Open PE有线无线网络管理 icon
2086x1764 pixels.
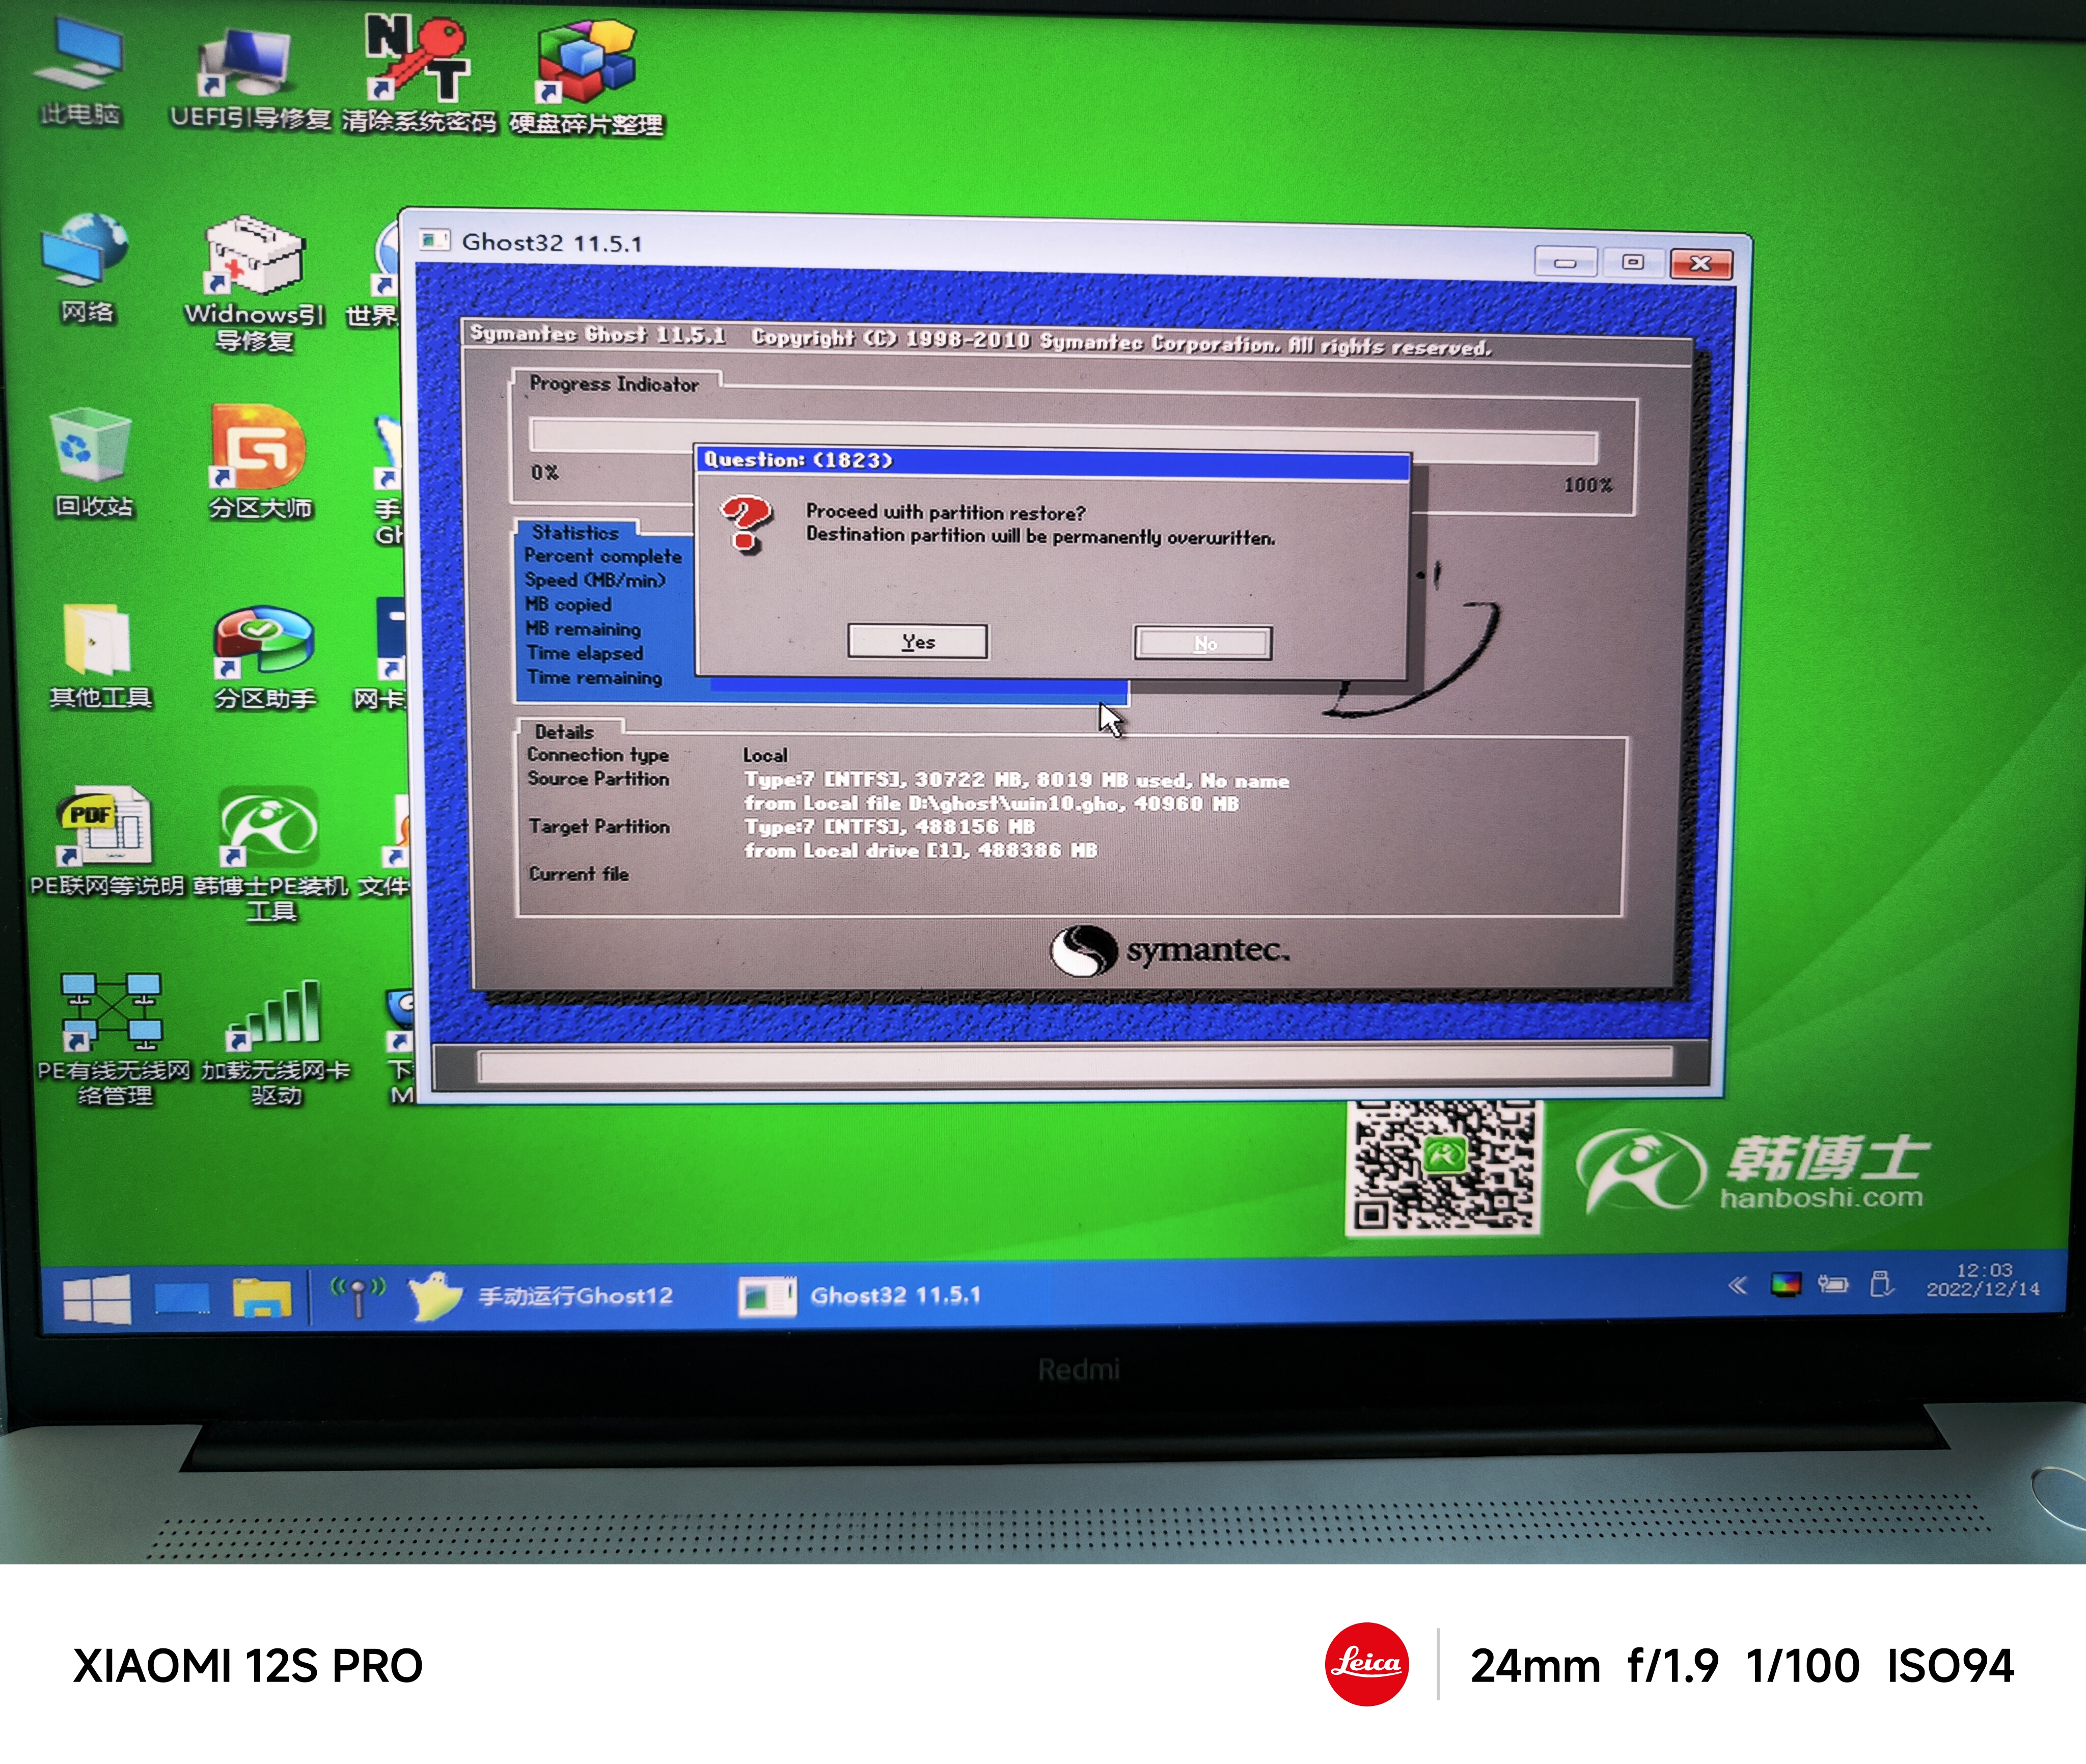pyautogui.click(x=112, y=1012)
